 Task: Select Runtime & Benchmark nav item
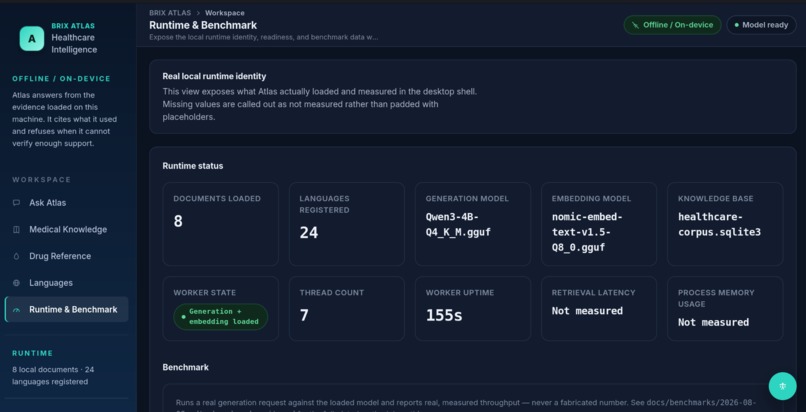(x=66, y=309)
